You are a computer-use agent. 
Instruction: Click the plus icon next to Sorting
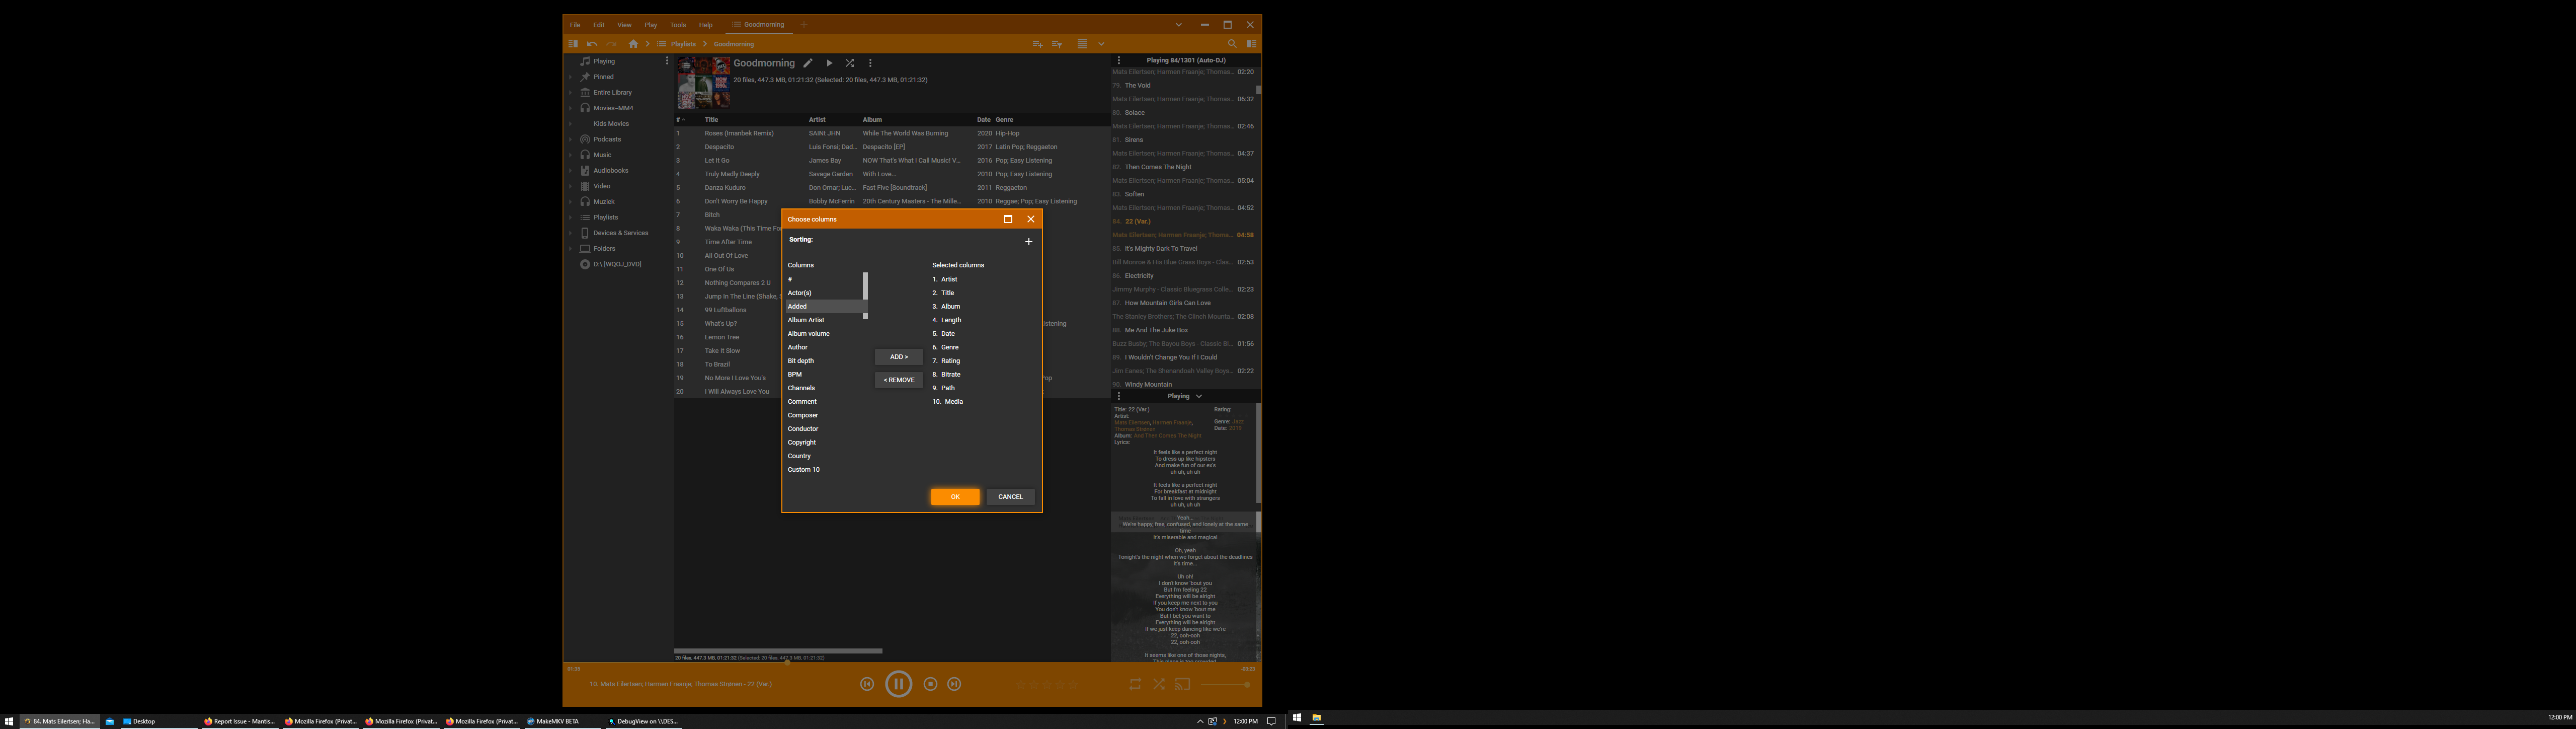(x=1028, y=241)
